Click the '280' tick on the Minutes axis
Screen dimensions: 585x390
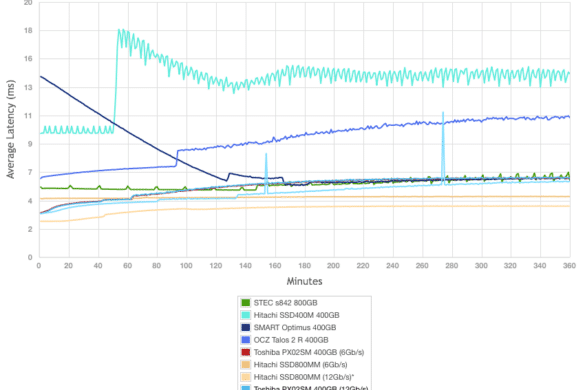pos(451,266)
